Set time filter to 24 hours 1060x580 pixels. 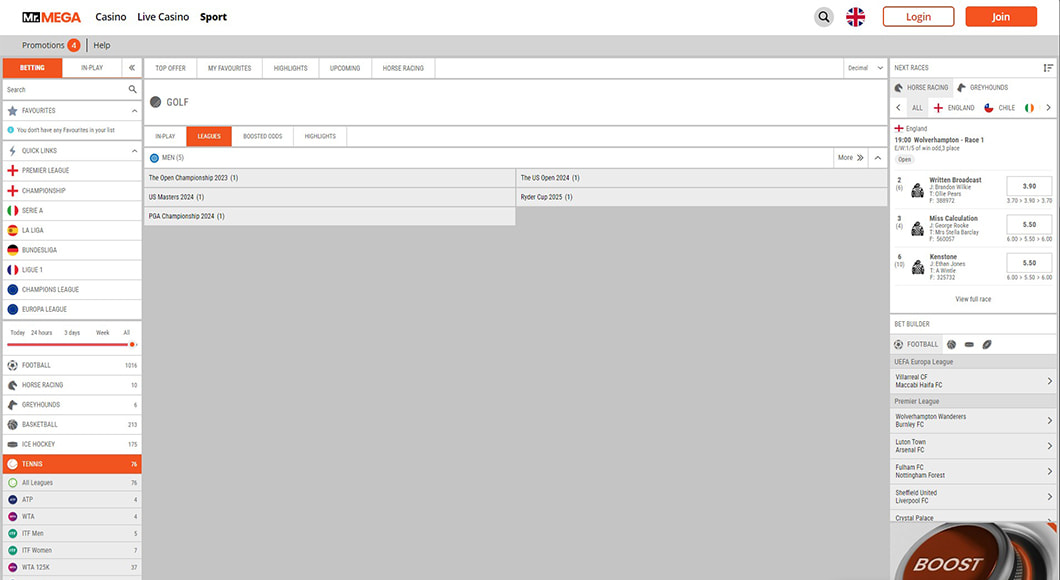pyautogui.click(x=41, y=333)
